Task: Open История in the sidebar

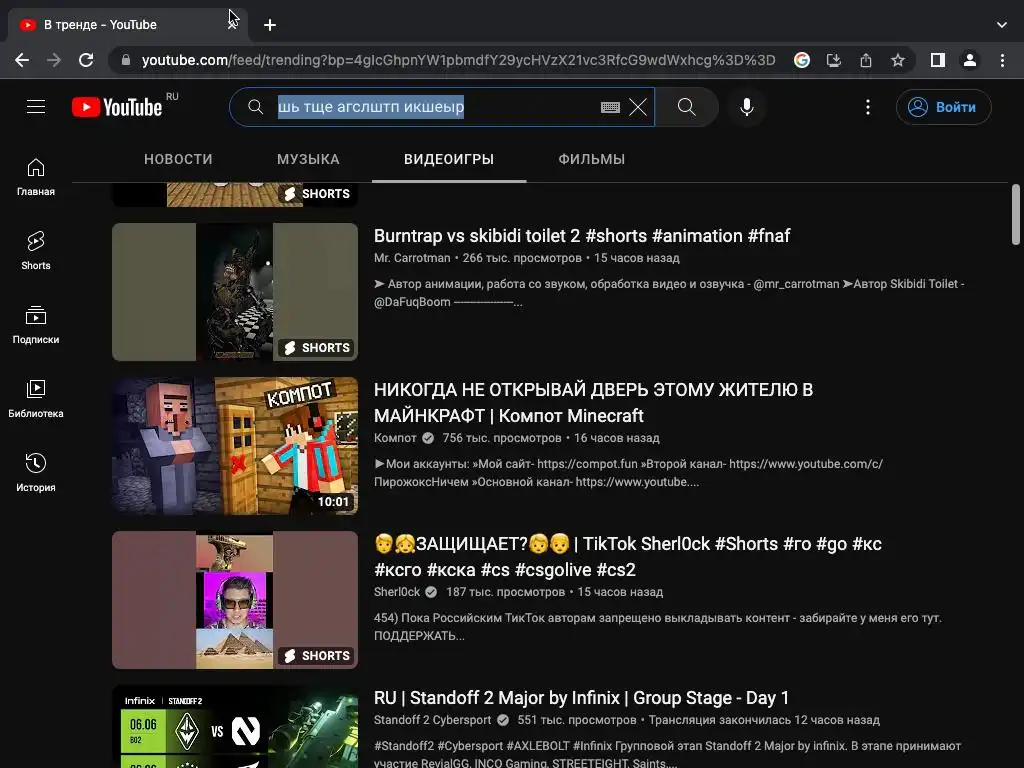Action: [36, 473]
